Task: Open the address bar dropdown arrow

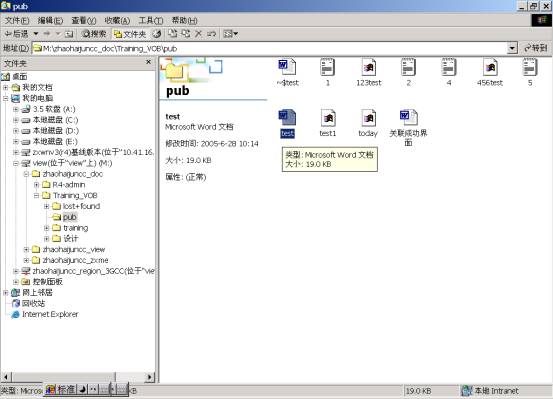Action: tap(512, 48)
